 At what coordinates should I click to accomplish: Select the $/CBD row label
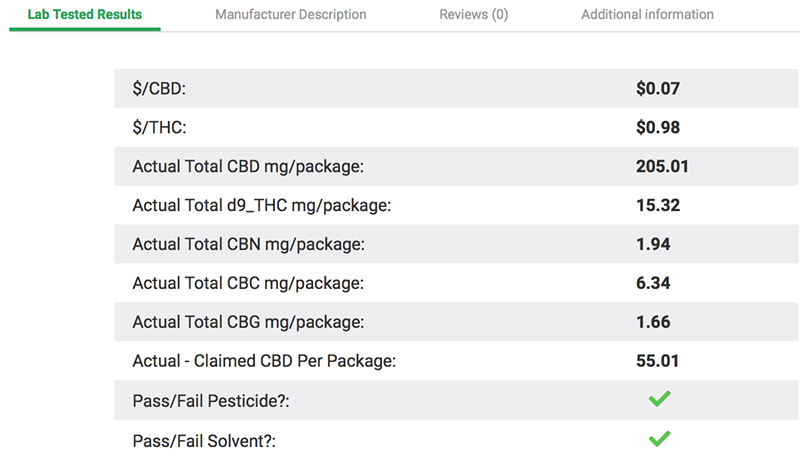[x=159, y=88]
